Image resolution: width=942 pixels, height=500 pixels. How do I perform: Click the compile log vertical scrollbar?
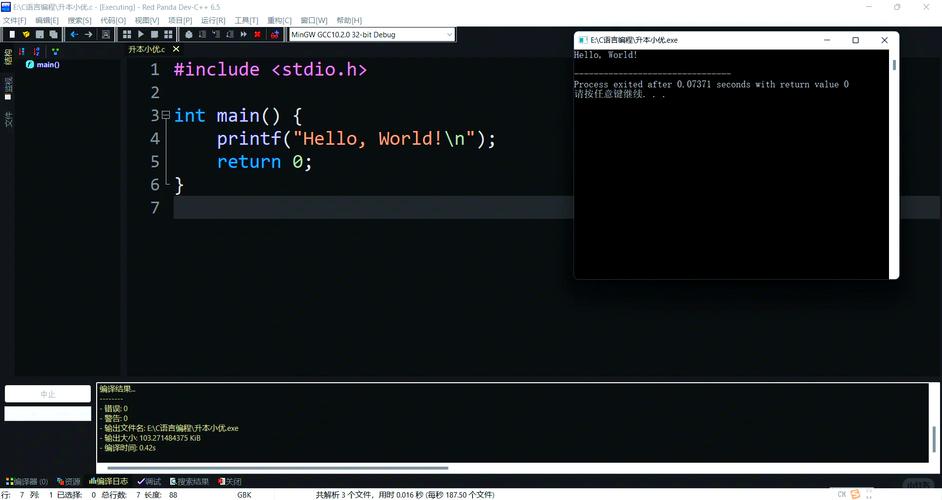click(934, 439)
